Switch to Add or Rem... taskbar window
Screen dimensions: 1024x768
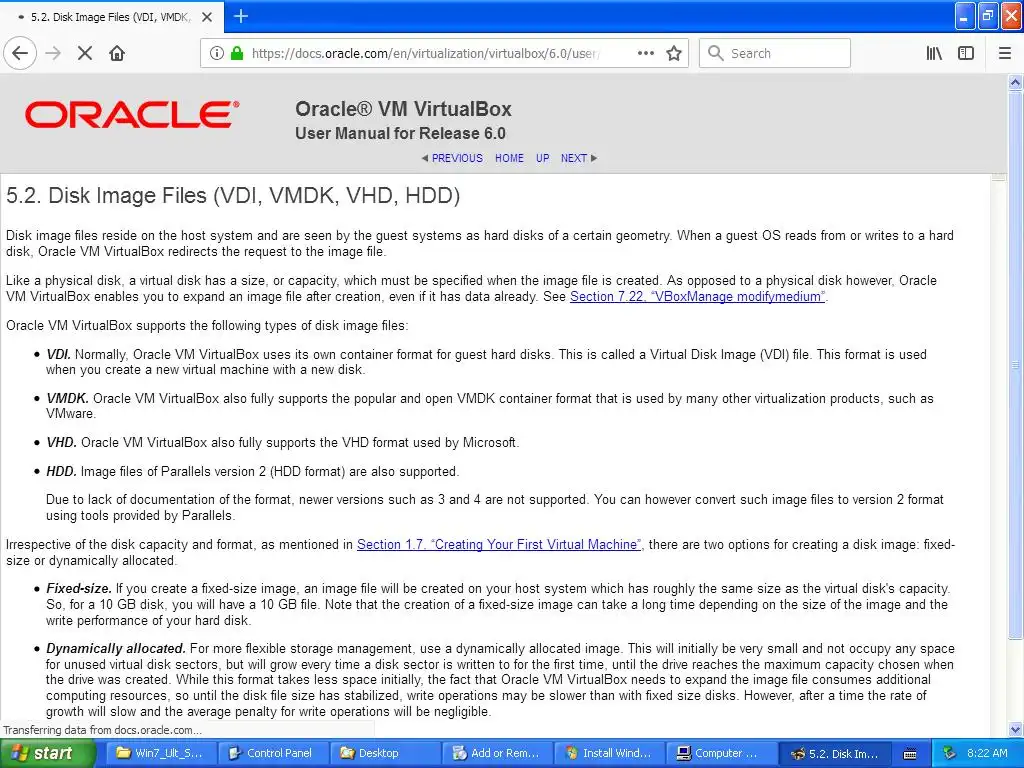click(x=498, y=754)
